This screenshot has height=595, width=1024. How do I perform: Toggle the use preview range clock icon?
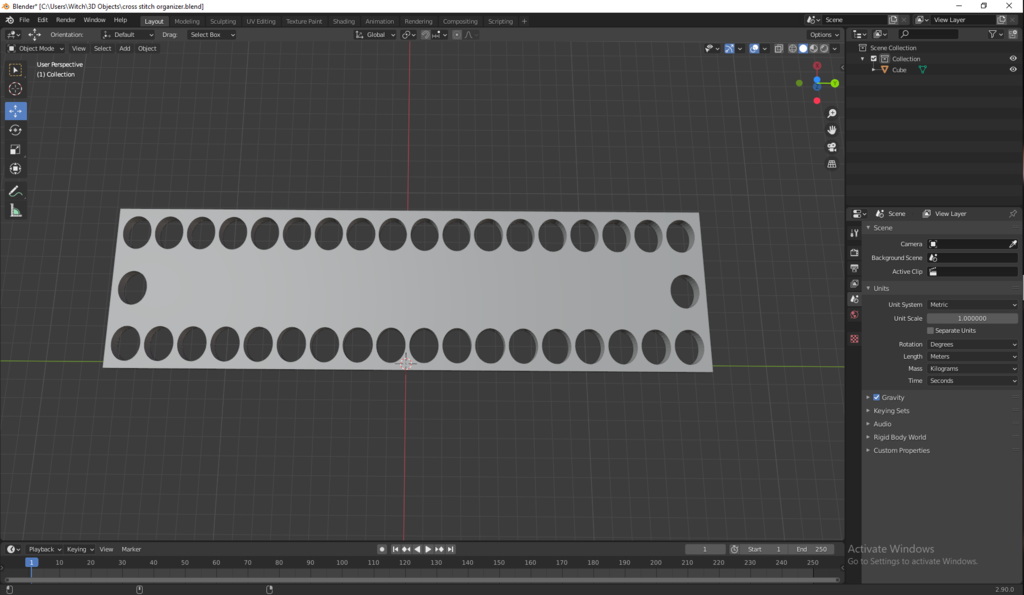click(735, 549)
